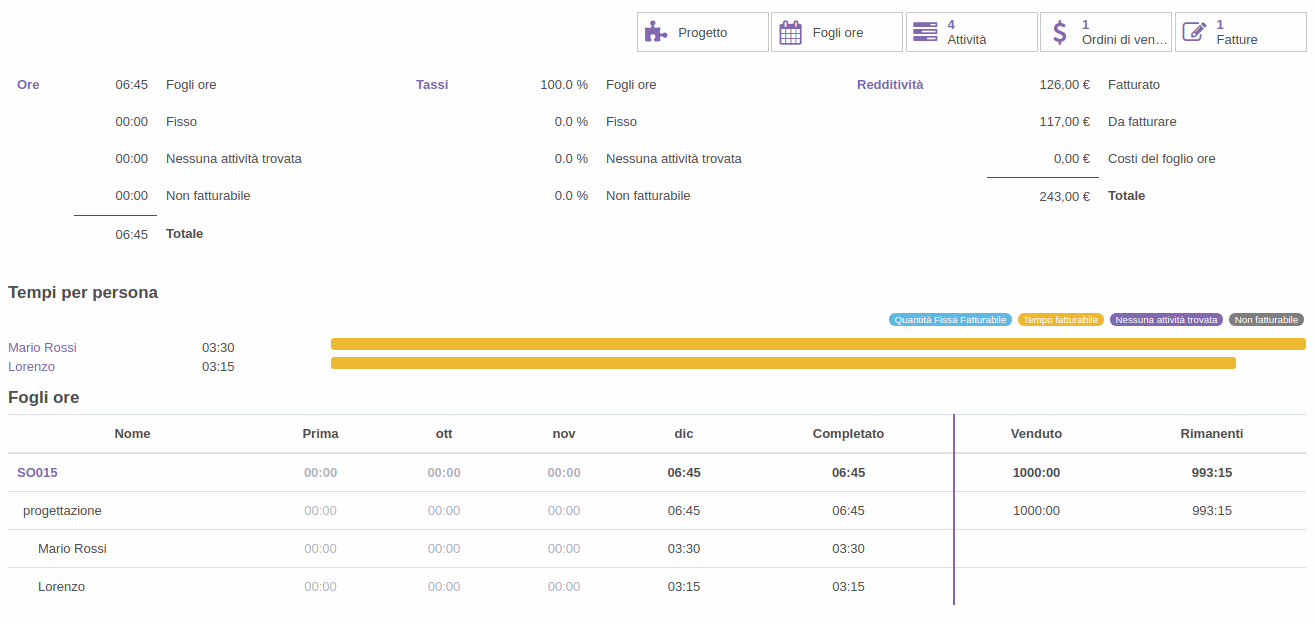Click the 06:45 Totale hours value

coord(132,235)
